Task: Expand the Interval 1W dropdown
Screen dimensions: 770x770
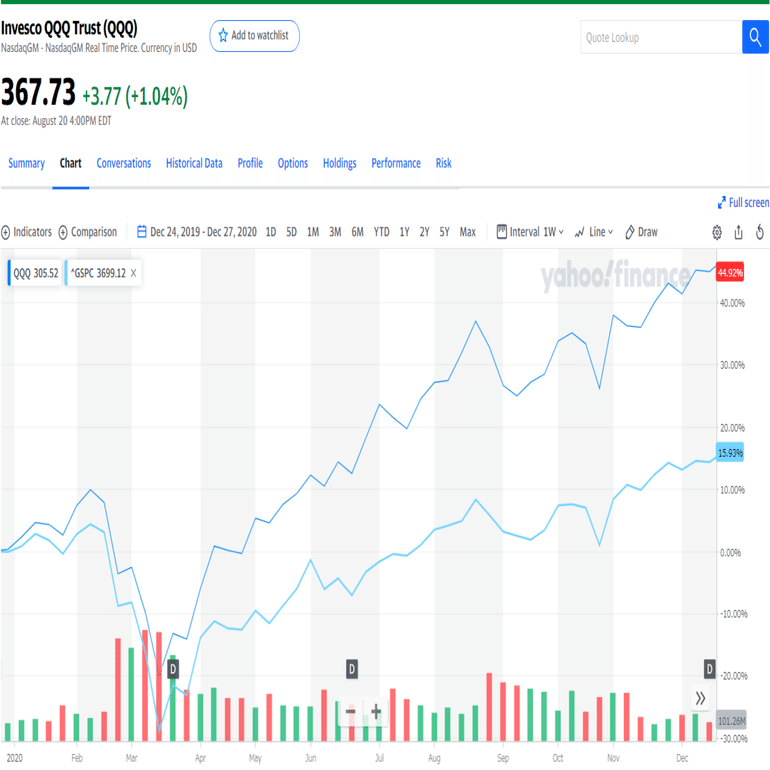Action: pos(530,232)
